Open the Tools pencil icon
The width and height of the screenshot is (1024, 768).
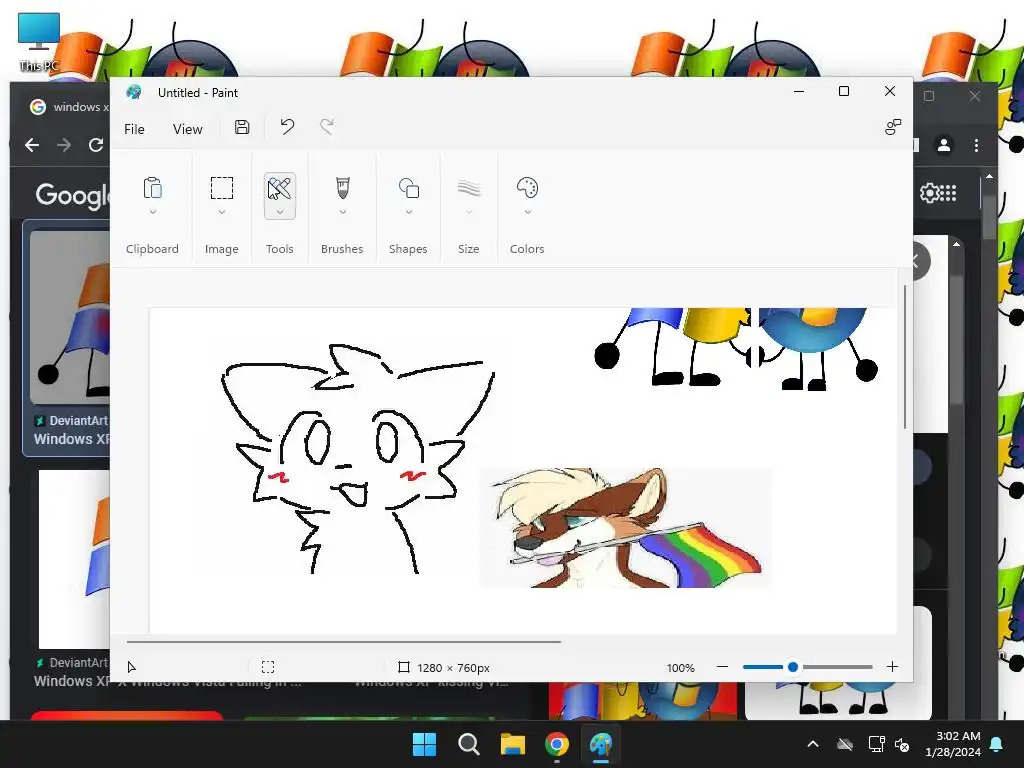point(280,189)
